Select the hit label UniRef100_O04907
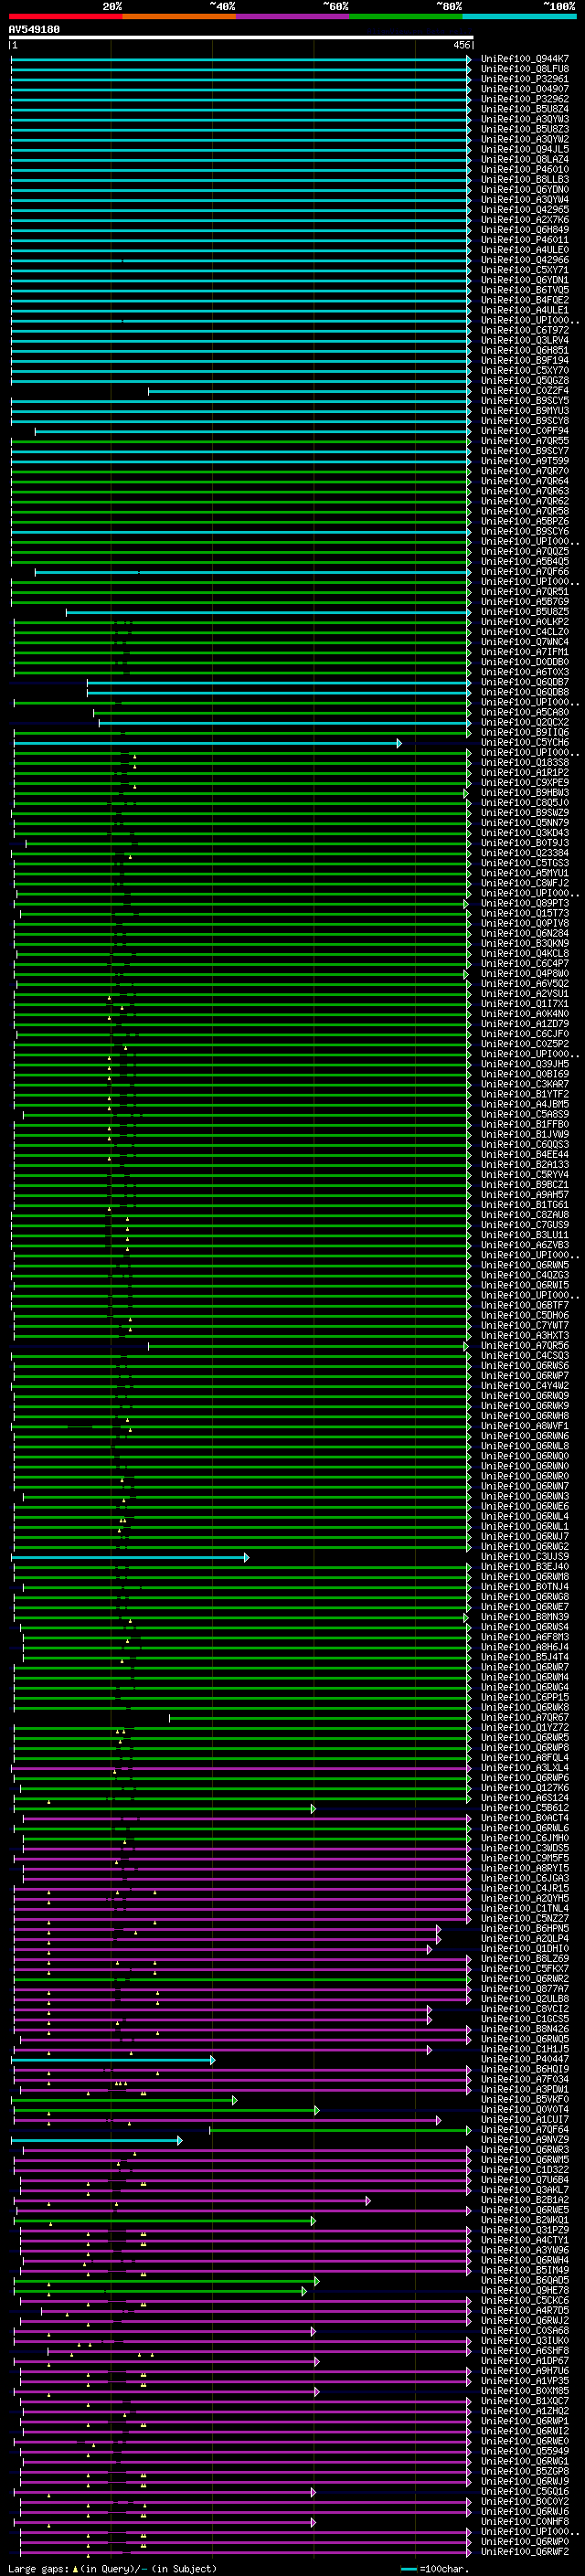Screen dimensions: 585x2576 (x=525, y=89)
